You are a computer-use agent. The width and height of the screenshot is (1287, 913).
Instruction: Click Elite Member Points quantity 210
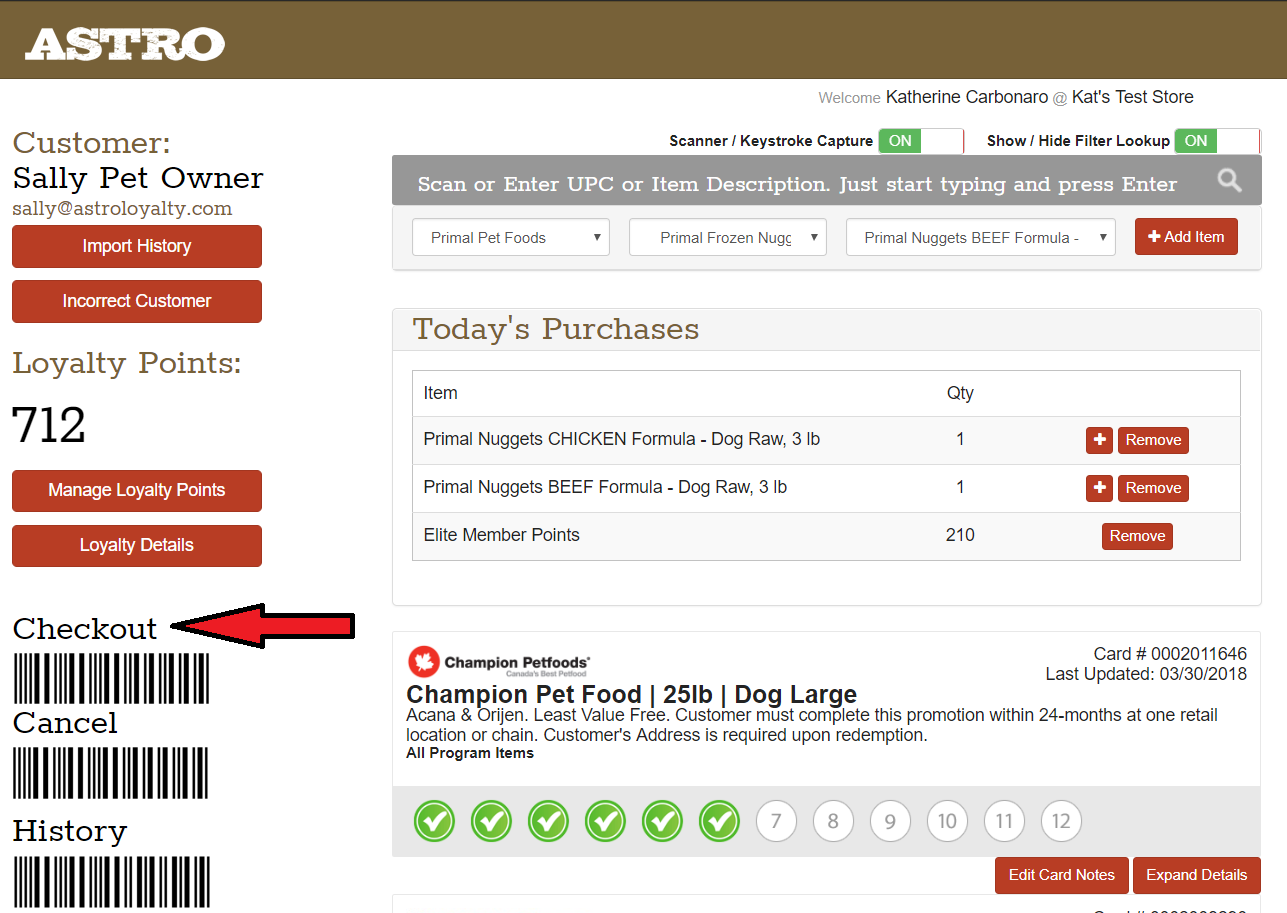coord(960,535)
